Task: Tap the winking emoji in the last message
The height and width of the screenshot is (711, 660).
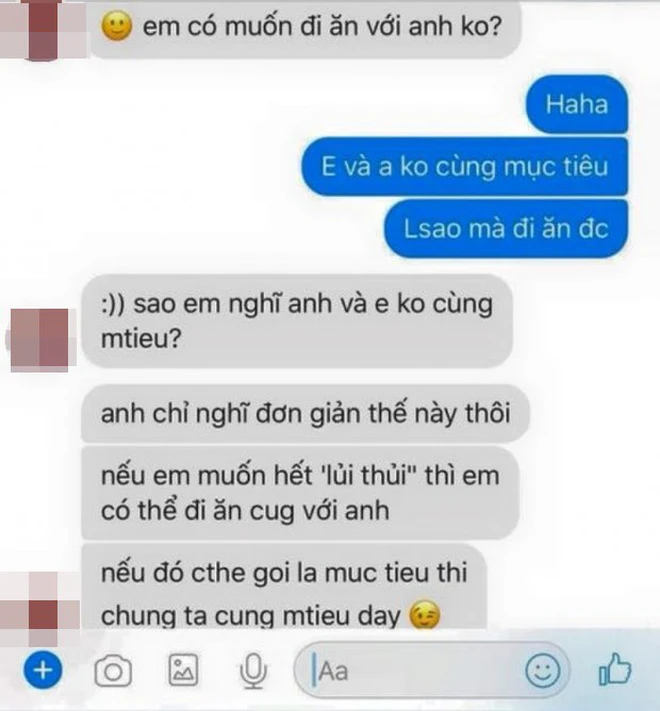Action: (x=425, y=615)
